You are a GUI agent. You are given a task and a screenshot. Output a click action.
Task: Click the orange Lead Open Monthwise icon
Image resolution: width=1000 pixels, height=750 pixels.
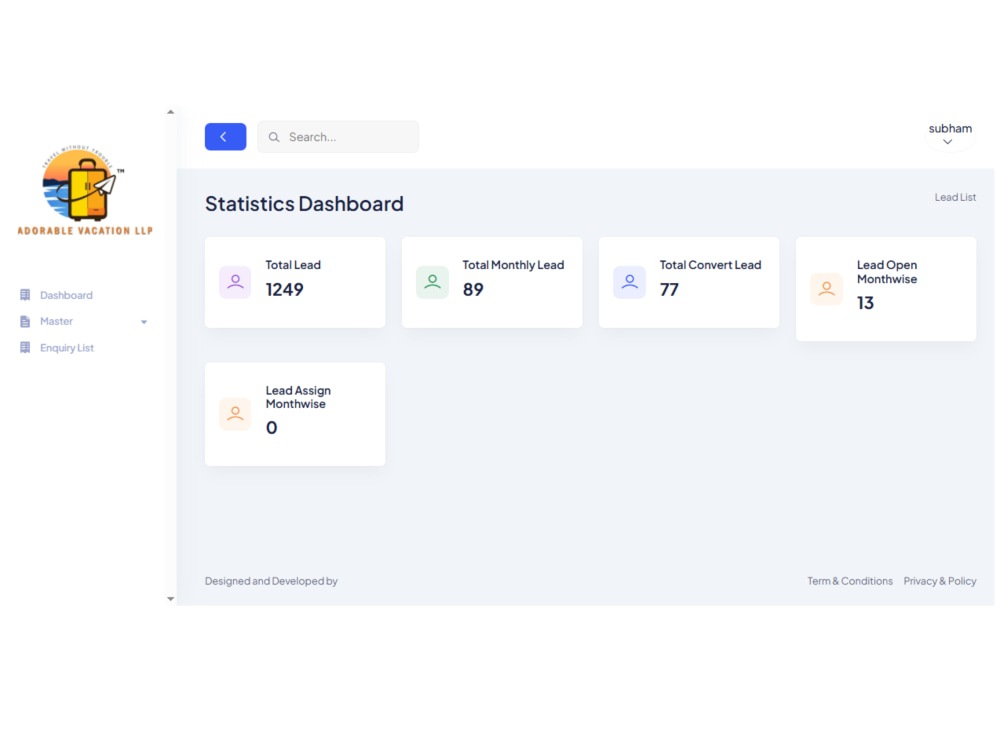coord(827,289)
